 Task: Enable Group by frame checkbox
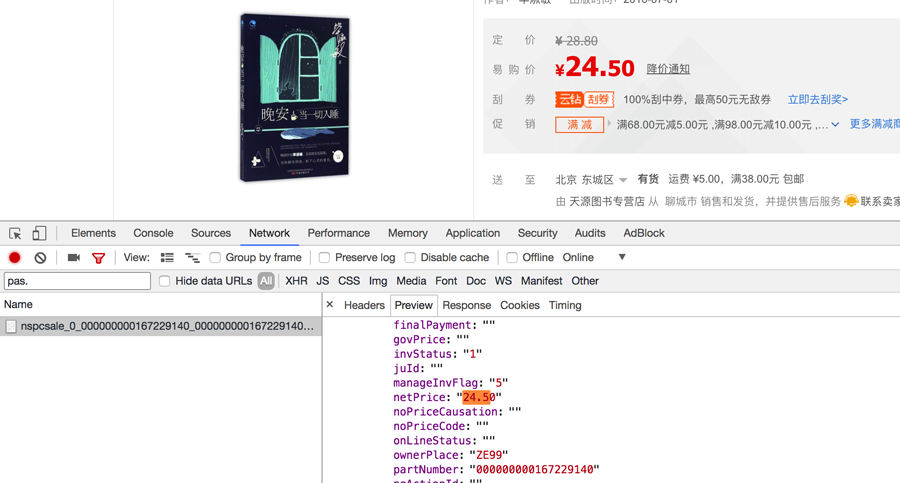click(215, 257)
